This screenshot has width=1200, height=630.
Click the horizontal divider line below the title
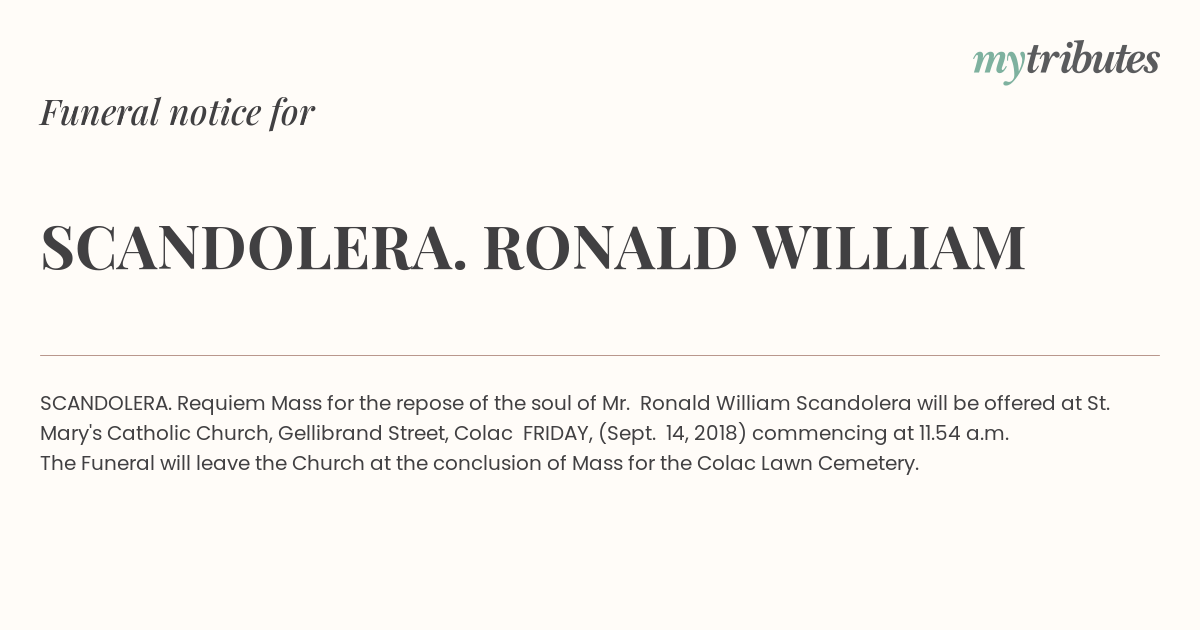point(600,355)
